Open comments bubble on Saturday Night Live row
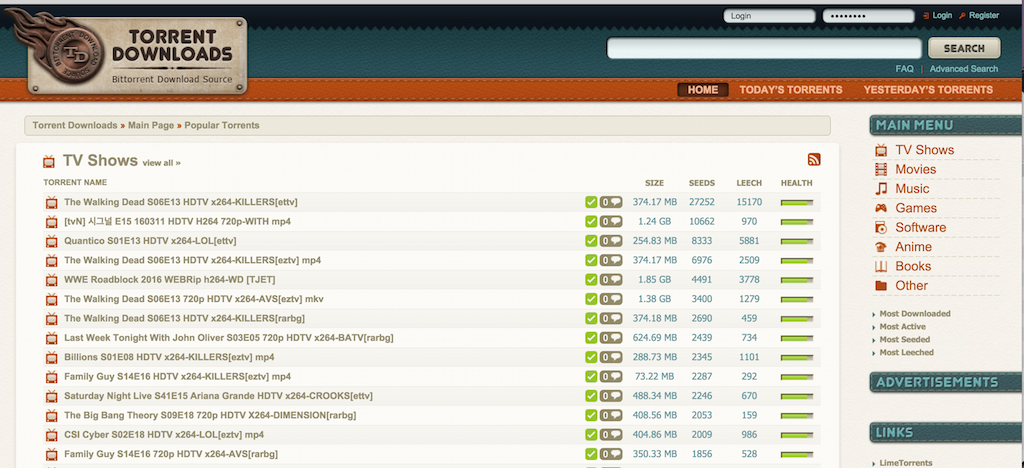Image resolution: width=1024 pixels, height=468 pixels. tap(611, 396)
